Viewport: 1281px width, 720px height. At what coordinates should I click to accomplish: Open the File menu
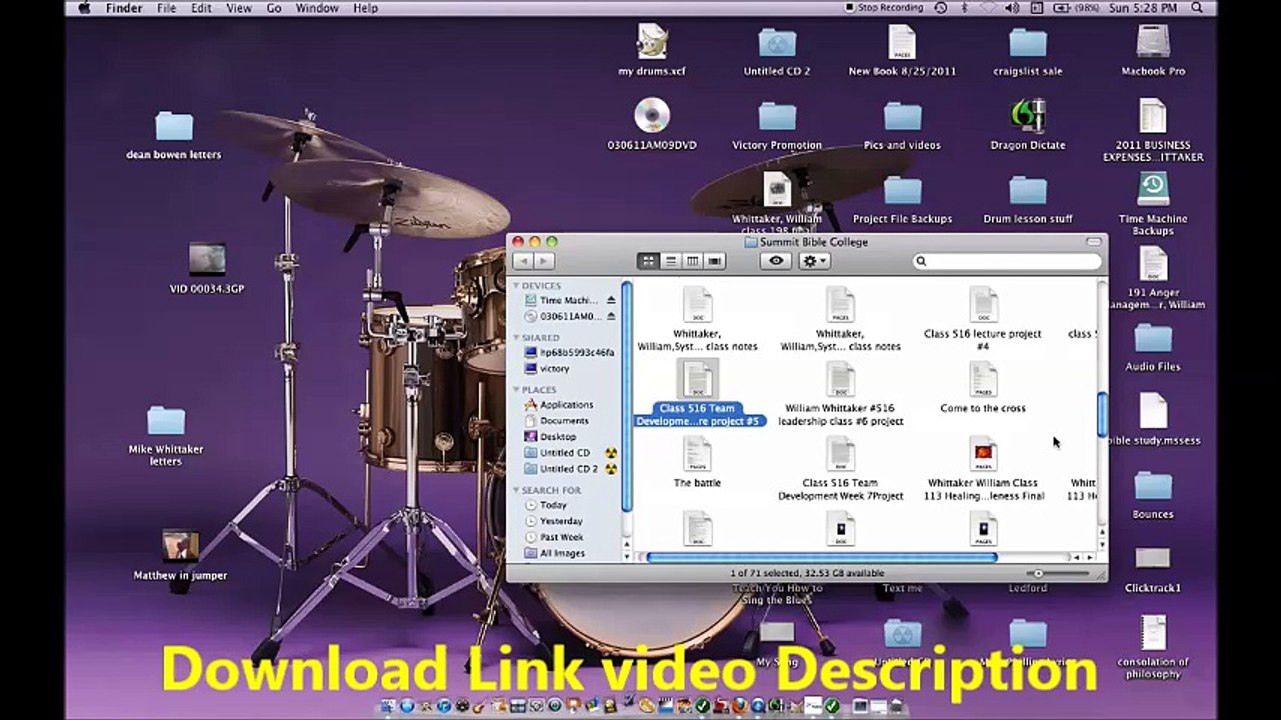(x=166, y=8)
